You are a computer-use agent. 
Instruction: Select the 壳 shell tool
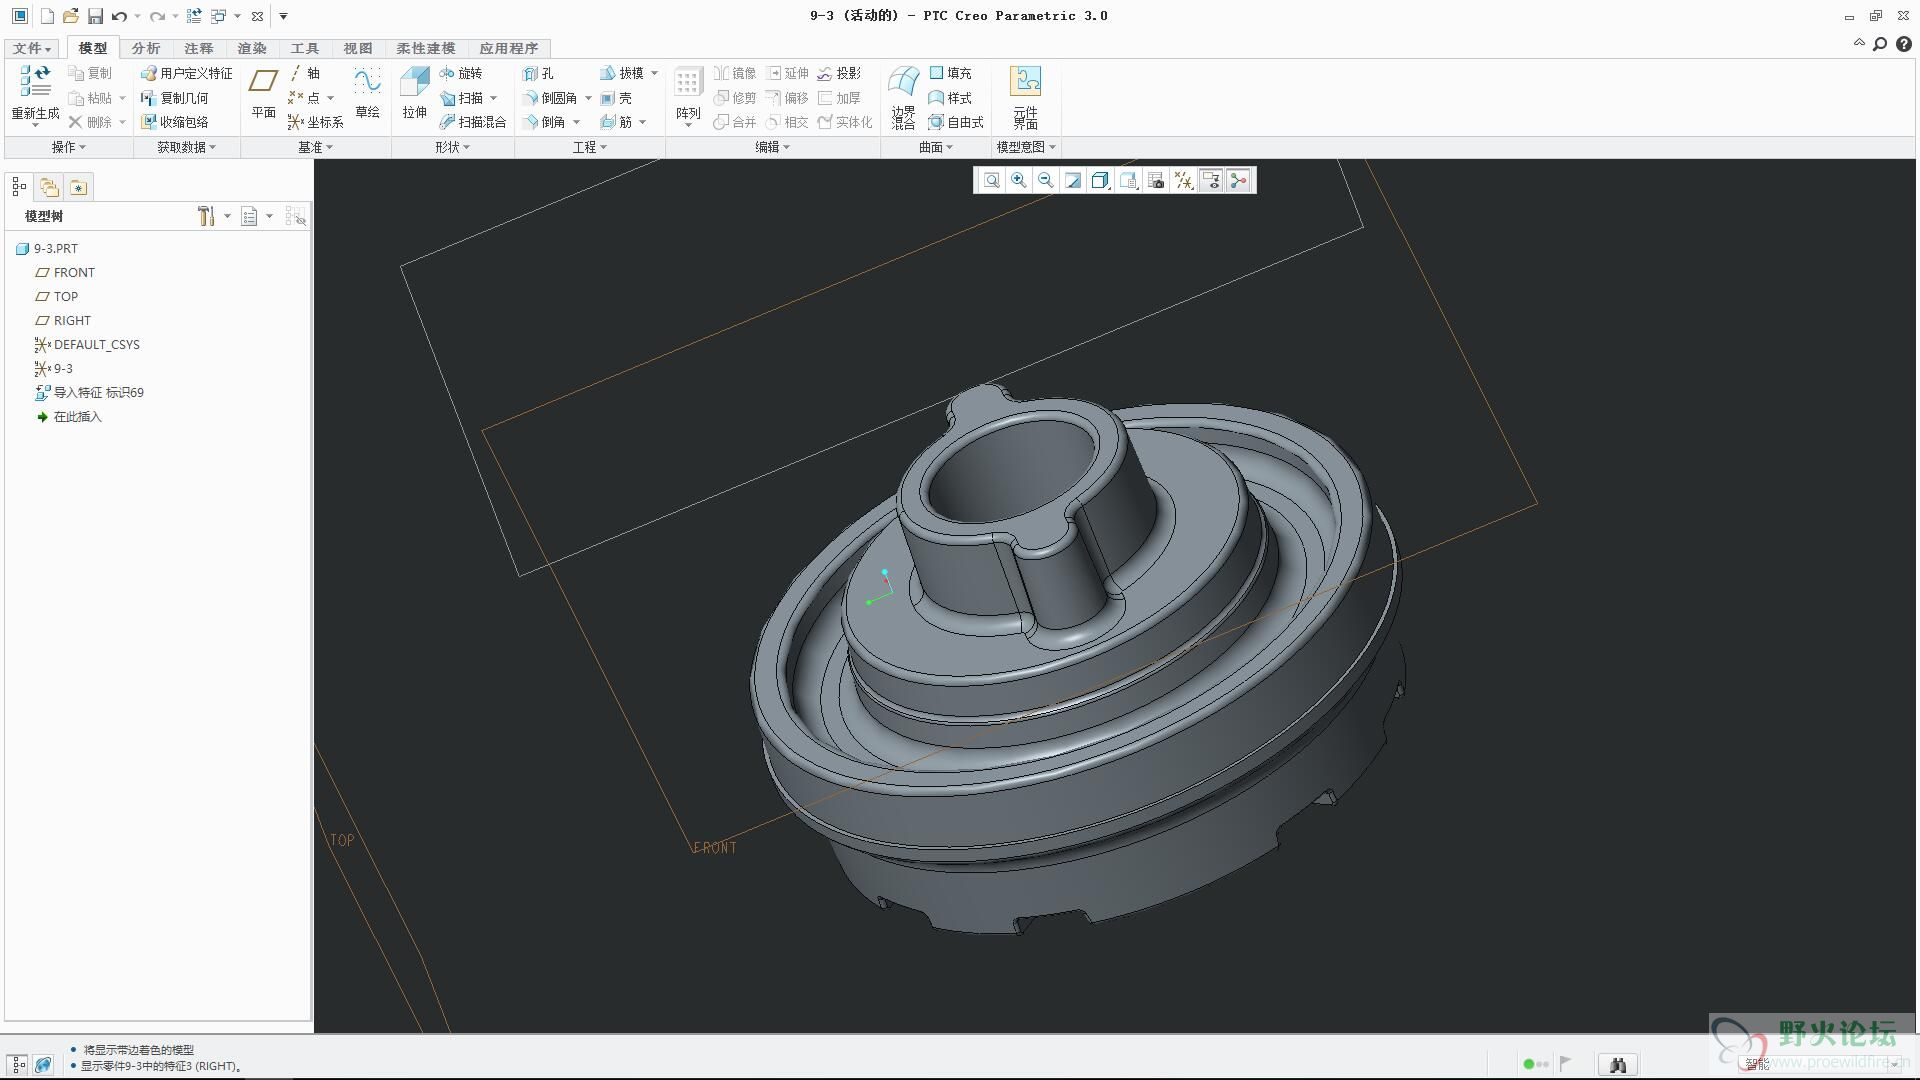(x=616, y=98)
